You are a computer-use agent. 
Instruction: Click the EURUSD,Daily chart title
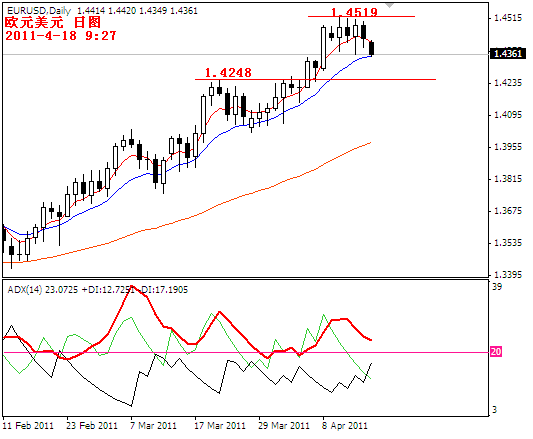click(39, 11)
